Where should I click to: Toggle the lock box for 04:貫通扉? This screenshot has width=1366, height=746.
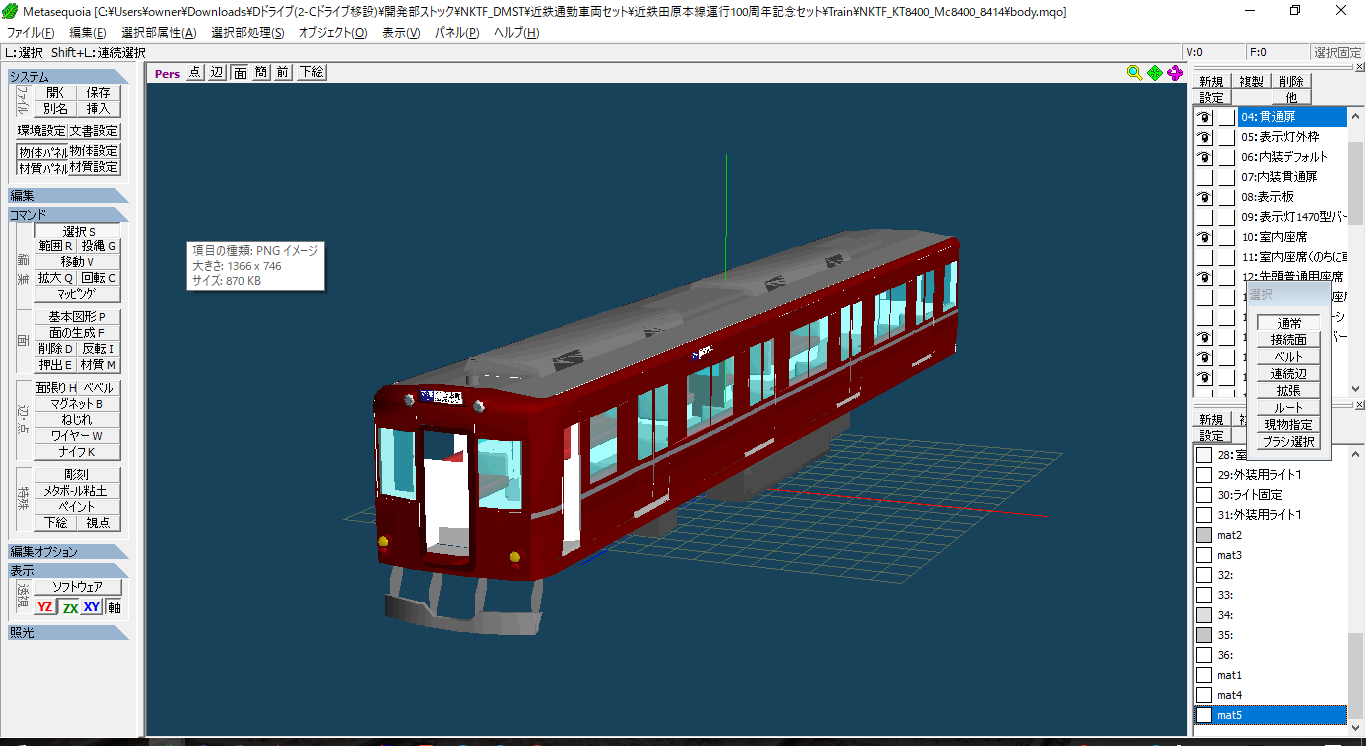point(1227,117)
